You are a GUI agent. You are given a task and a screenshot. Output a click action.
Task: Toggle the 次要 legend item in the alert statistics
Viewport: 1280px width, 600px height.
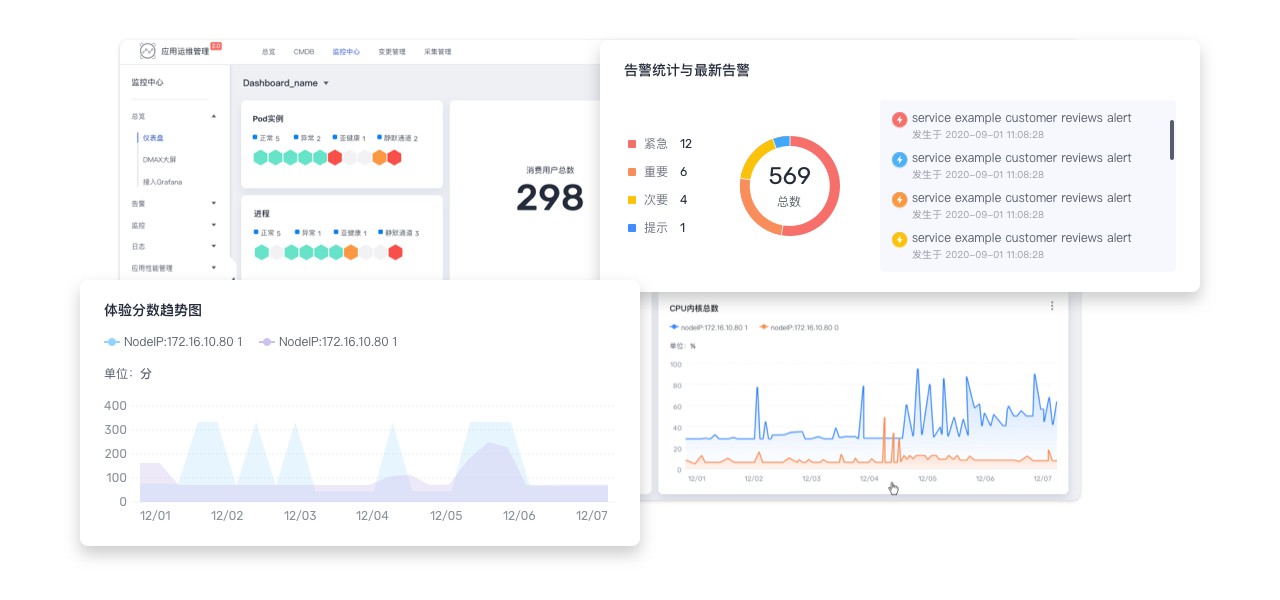pos(657,200)
